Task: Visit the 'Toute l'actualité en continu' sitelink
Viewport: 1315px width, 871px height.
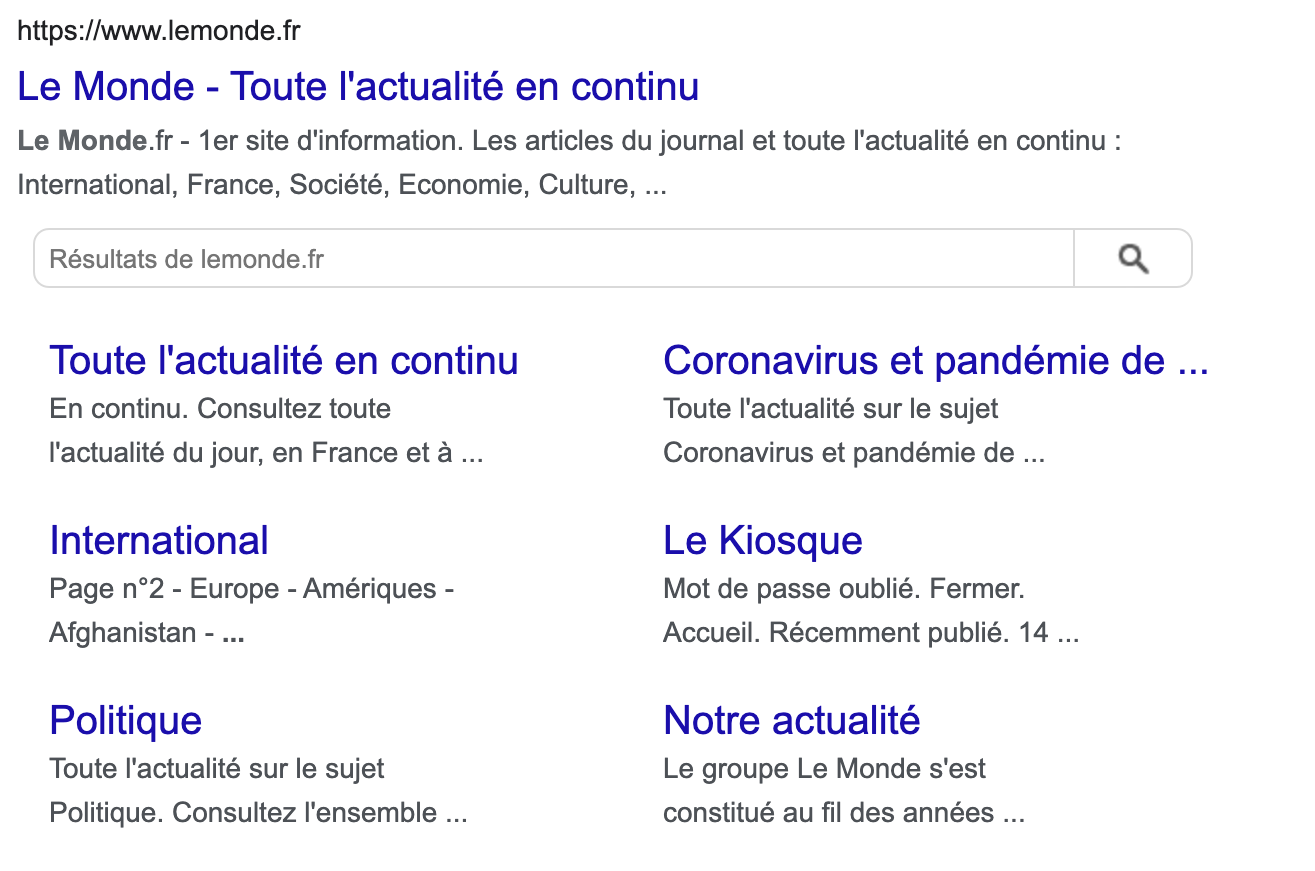Action: [283, 360]
